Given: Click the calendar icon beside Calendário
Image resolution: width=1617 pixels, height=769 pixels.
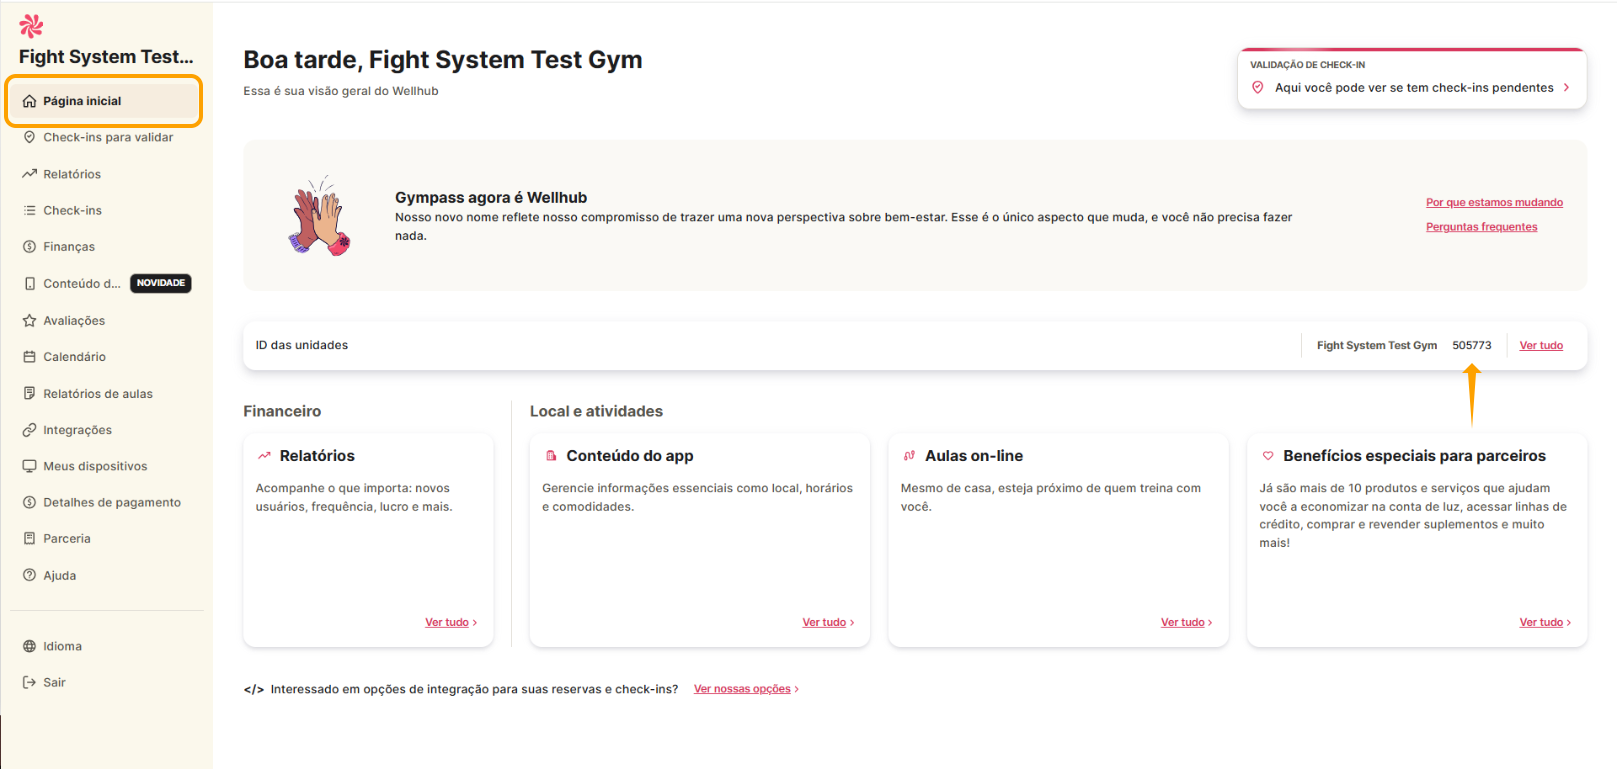Looking at the screenshot, I should 29,356.
